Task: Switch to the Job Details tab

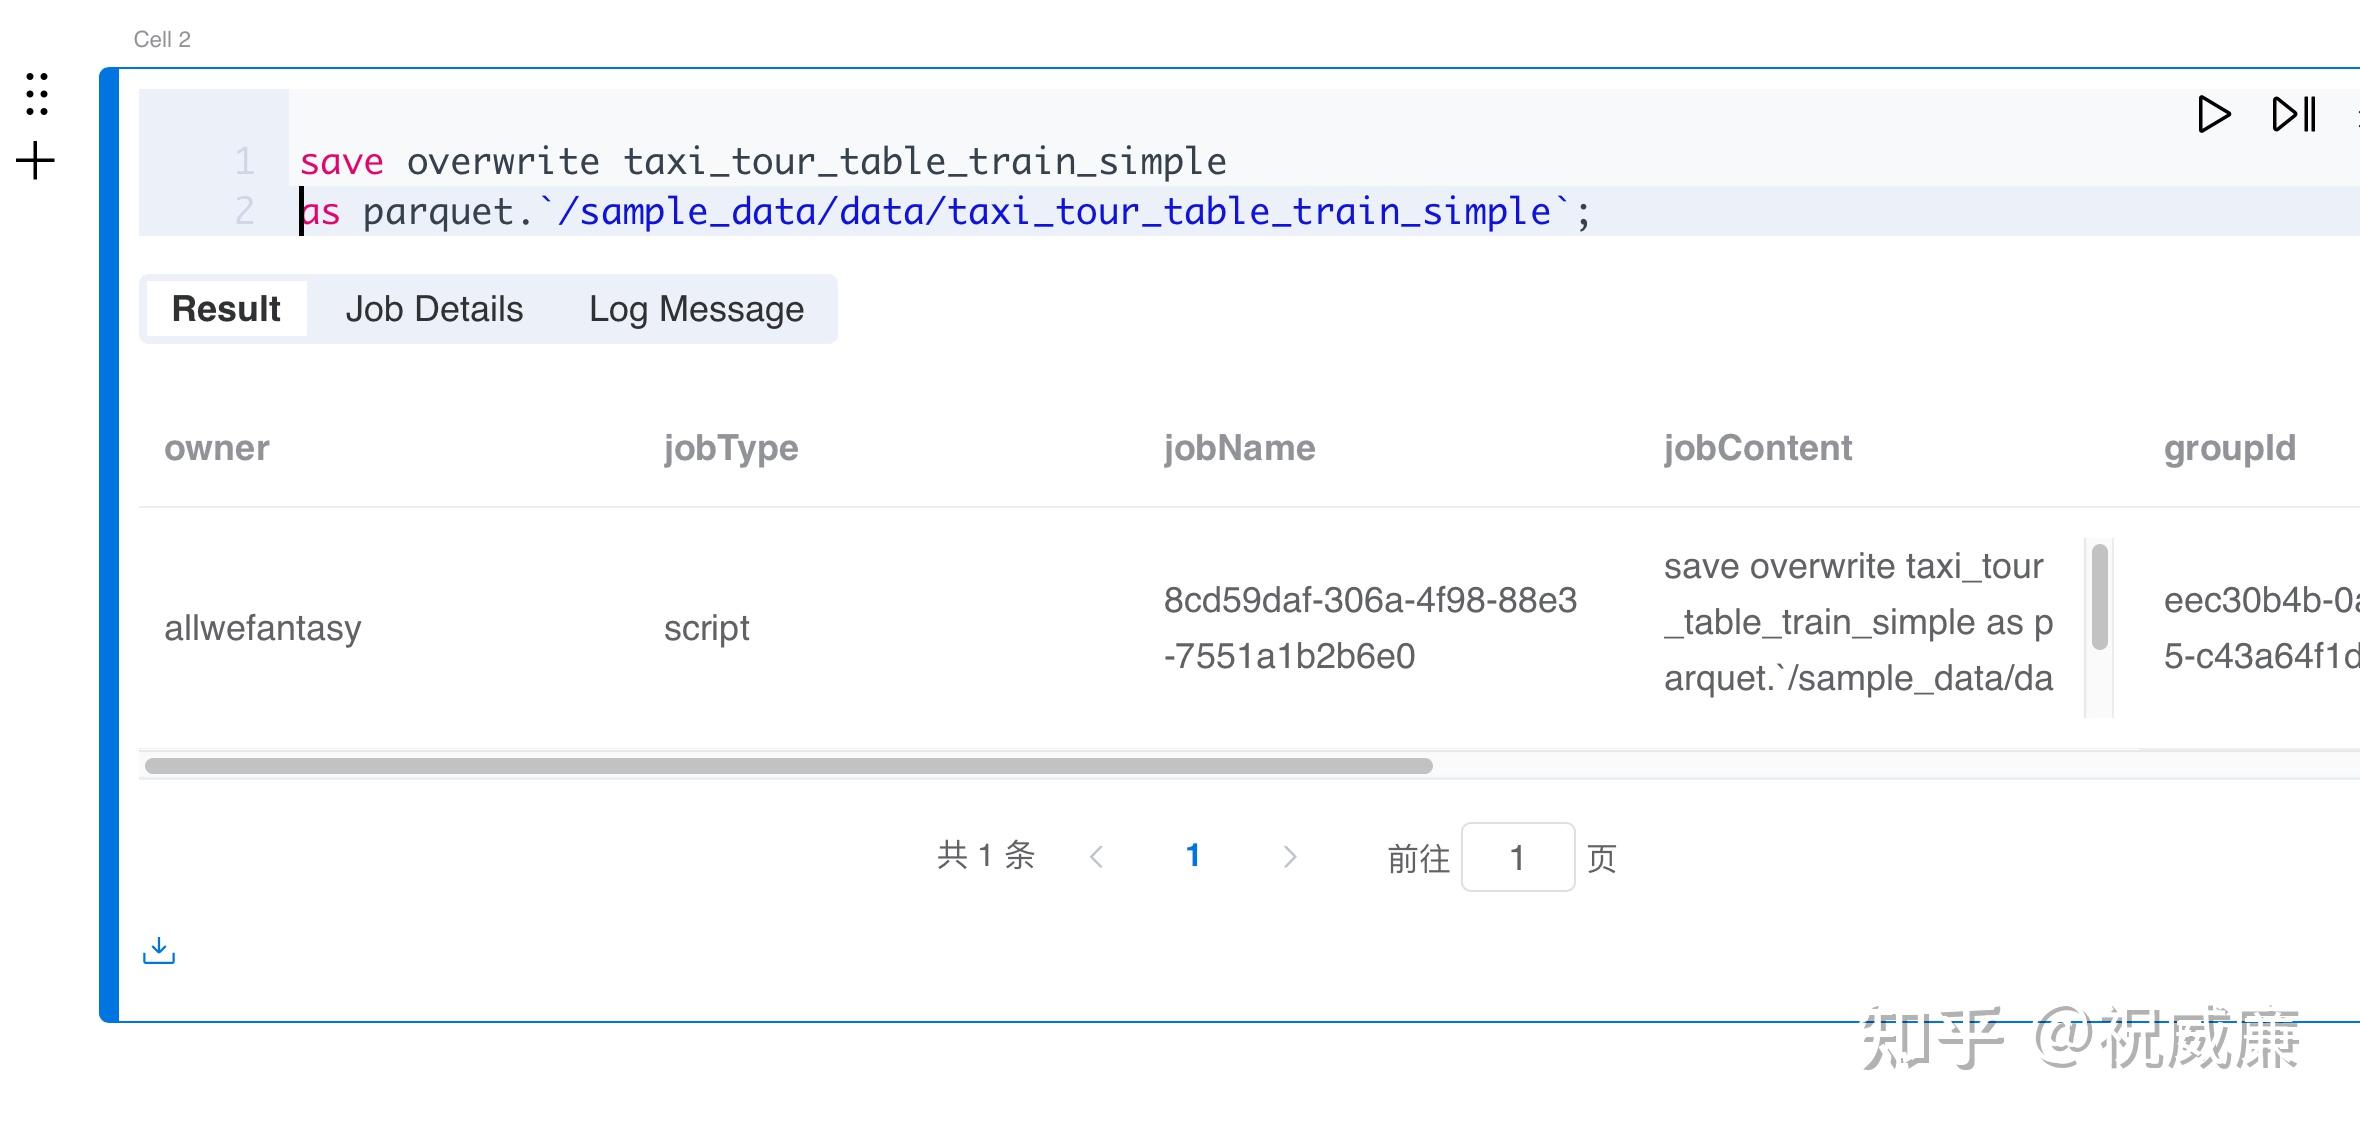Action: 434,309
